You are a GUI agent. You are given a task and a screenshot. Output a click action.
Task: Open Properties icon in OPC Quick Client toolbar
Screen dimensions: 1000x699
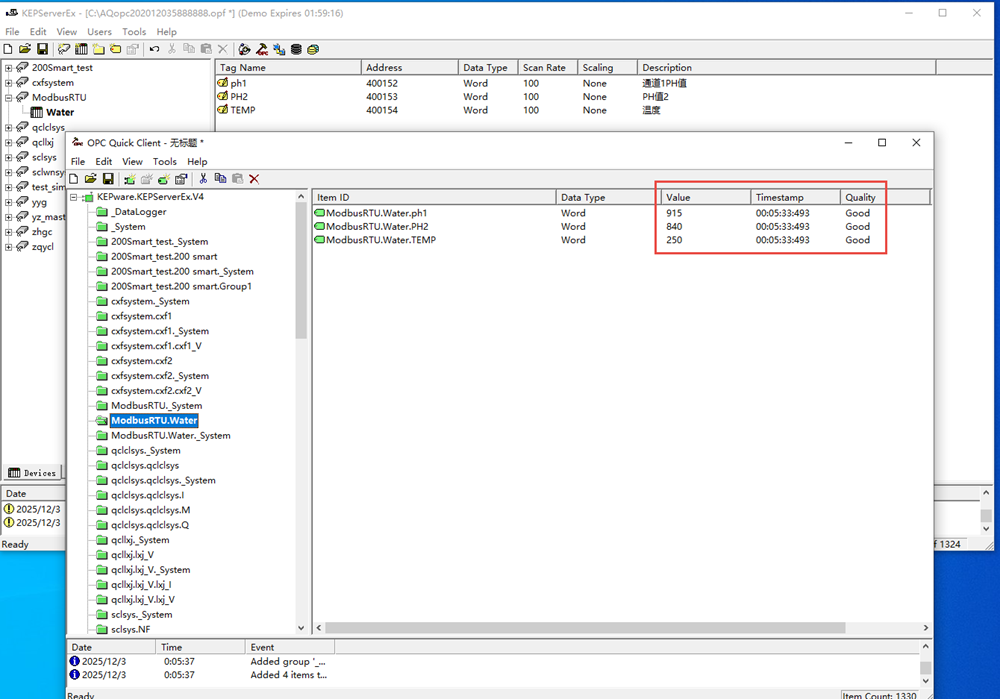click(x=181, y=179)
